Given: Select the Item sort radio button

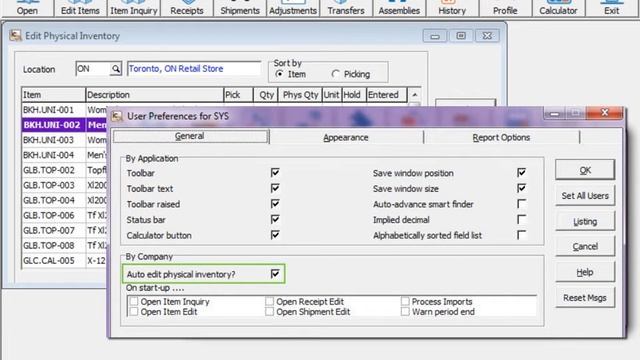Looking at the screenshot, I should [x=280, y=74].
